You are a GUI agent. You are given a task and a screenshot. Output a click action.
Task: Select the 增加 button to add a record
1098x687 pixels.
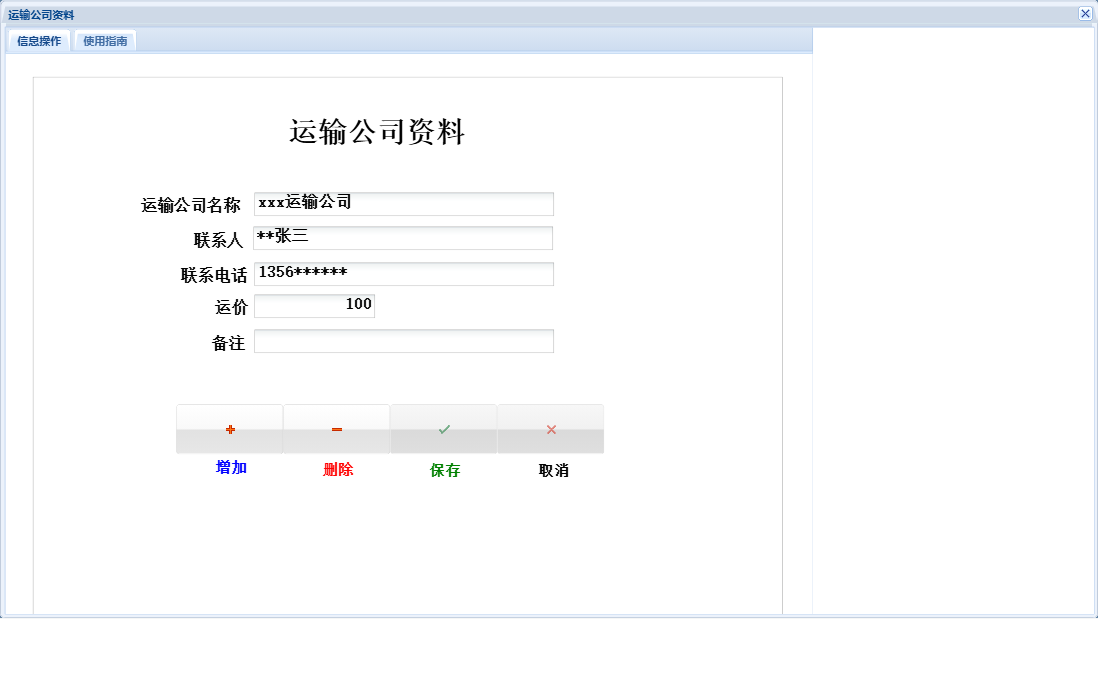[230, 428]
